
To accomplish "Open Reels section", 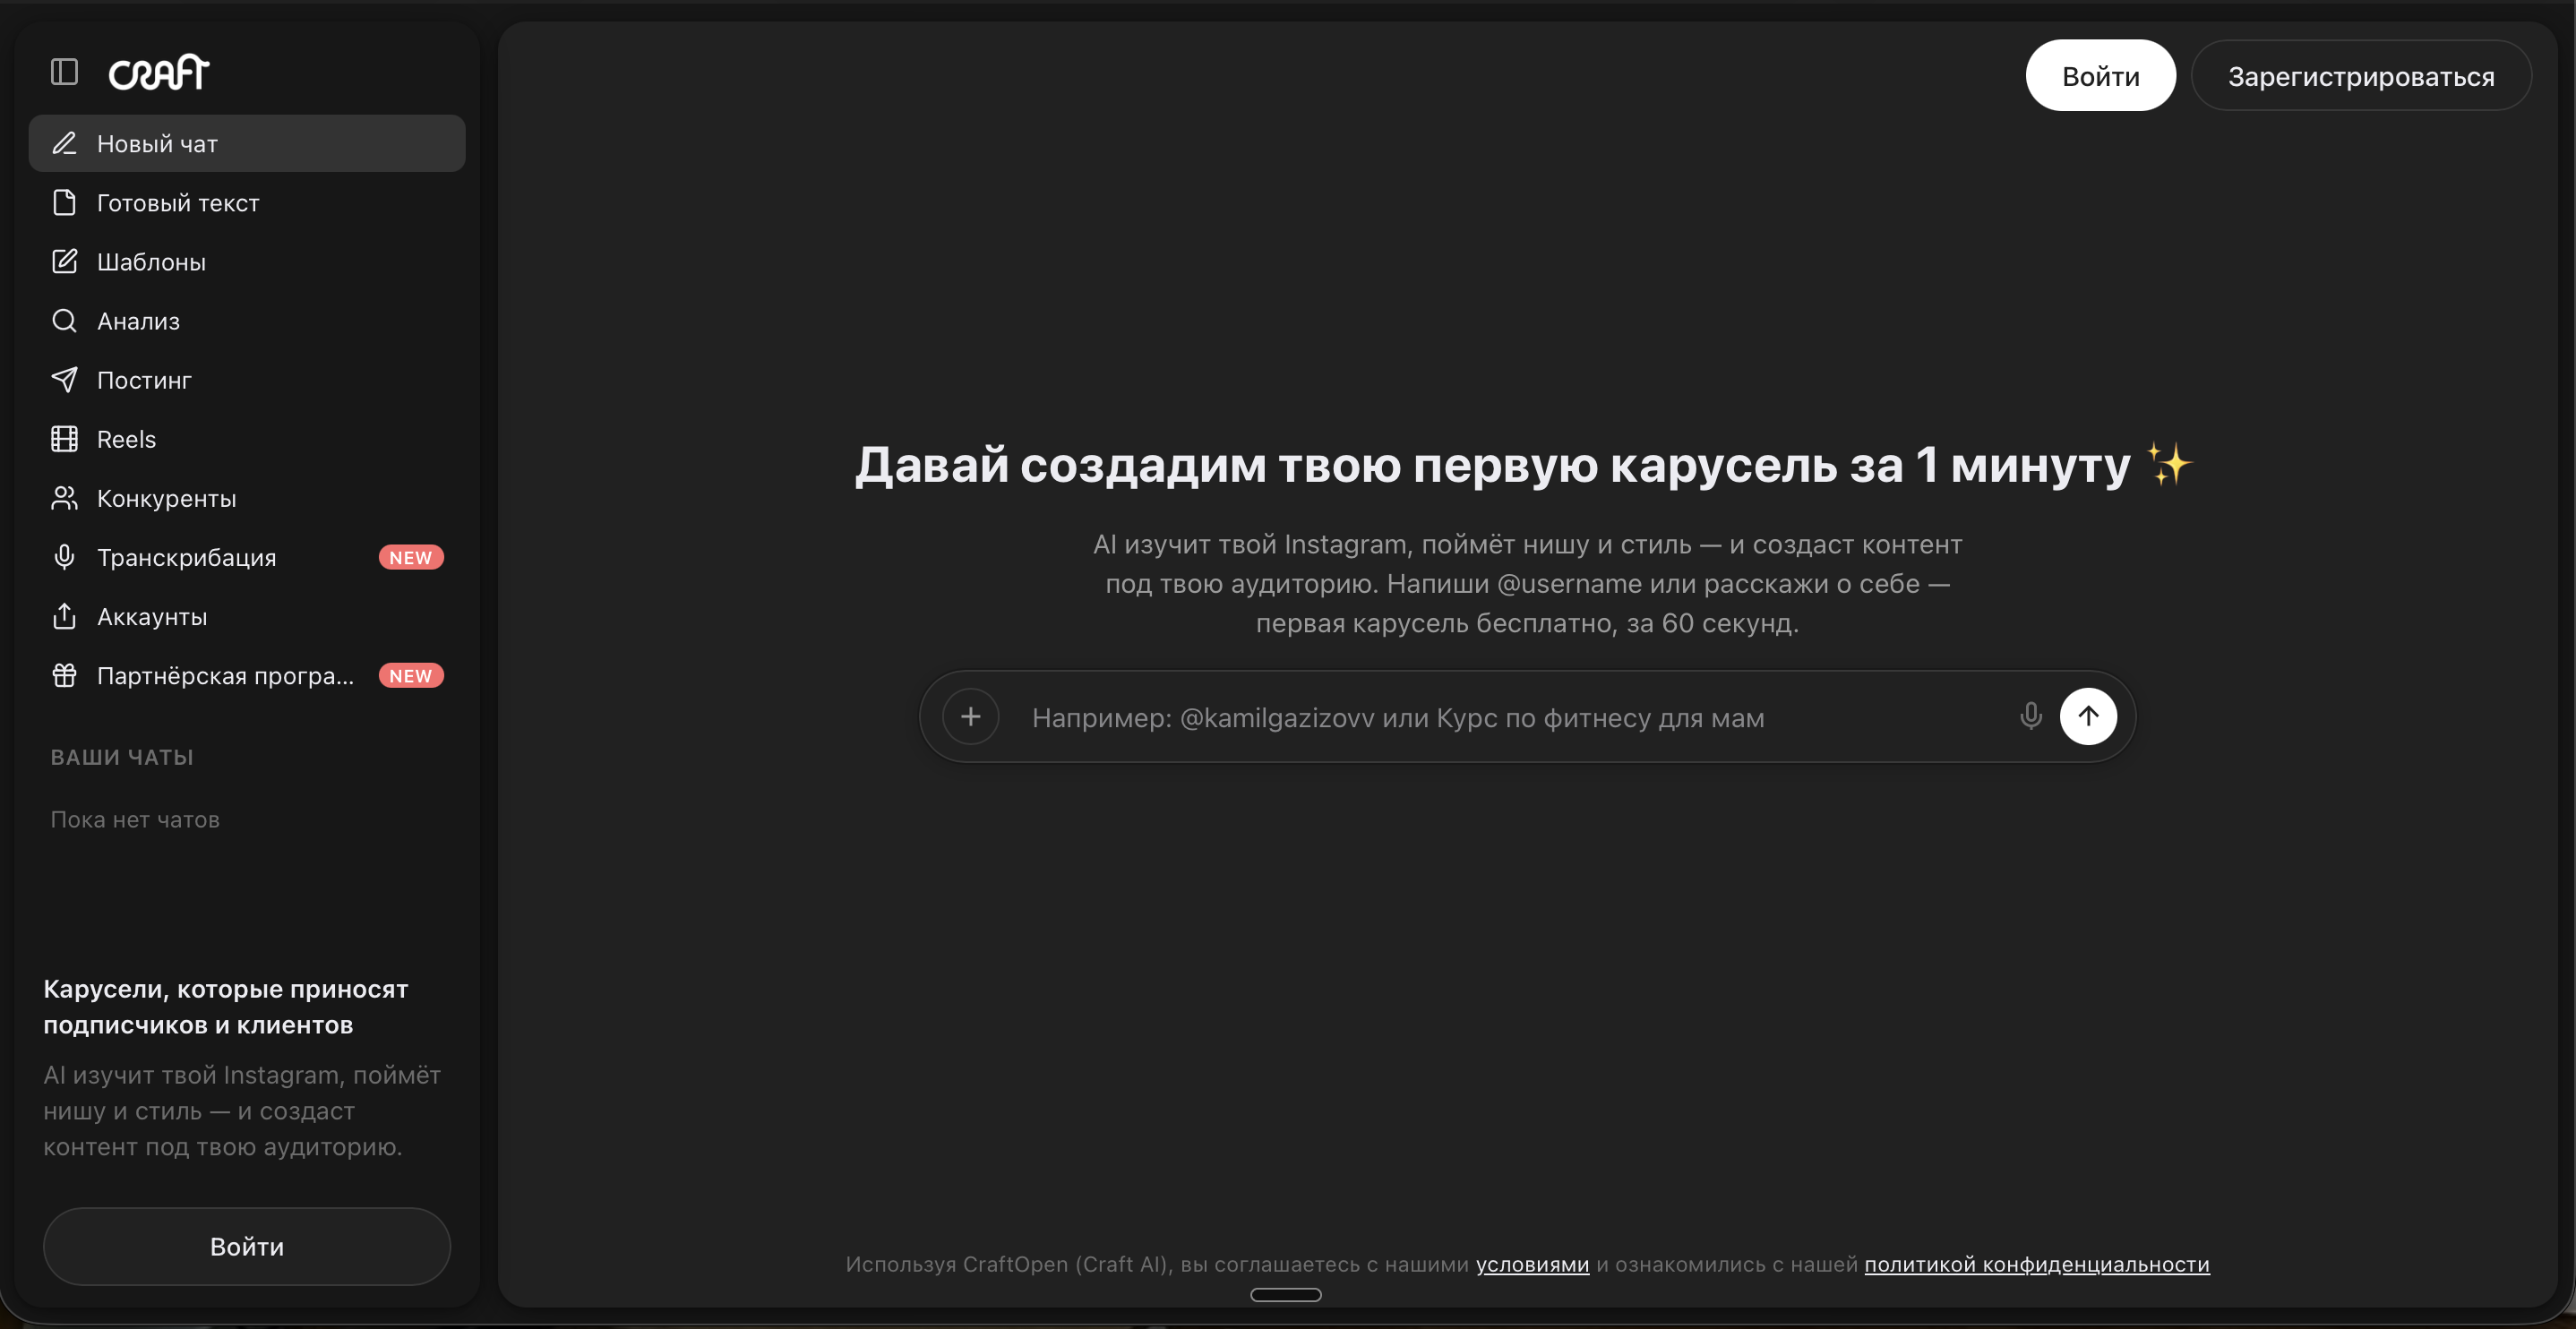I will (247, 438).
